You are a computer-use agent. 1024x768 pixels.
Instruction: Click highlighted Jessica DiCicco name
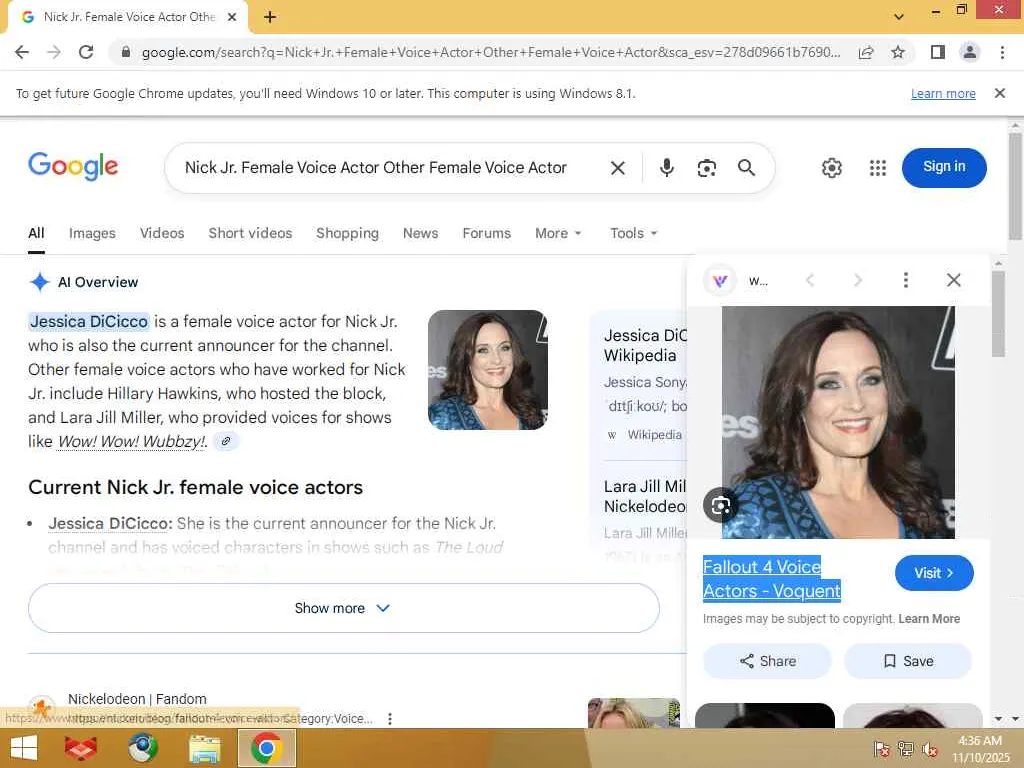[x=89, y=321]
